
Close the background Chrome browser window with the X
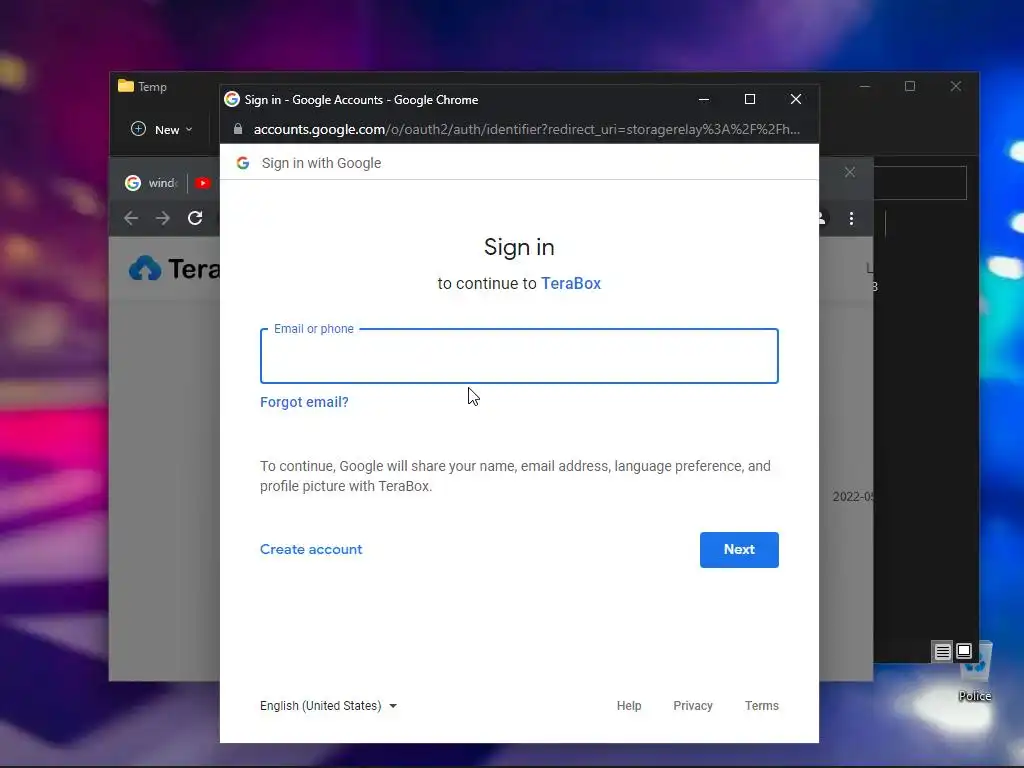[850, 172]
